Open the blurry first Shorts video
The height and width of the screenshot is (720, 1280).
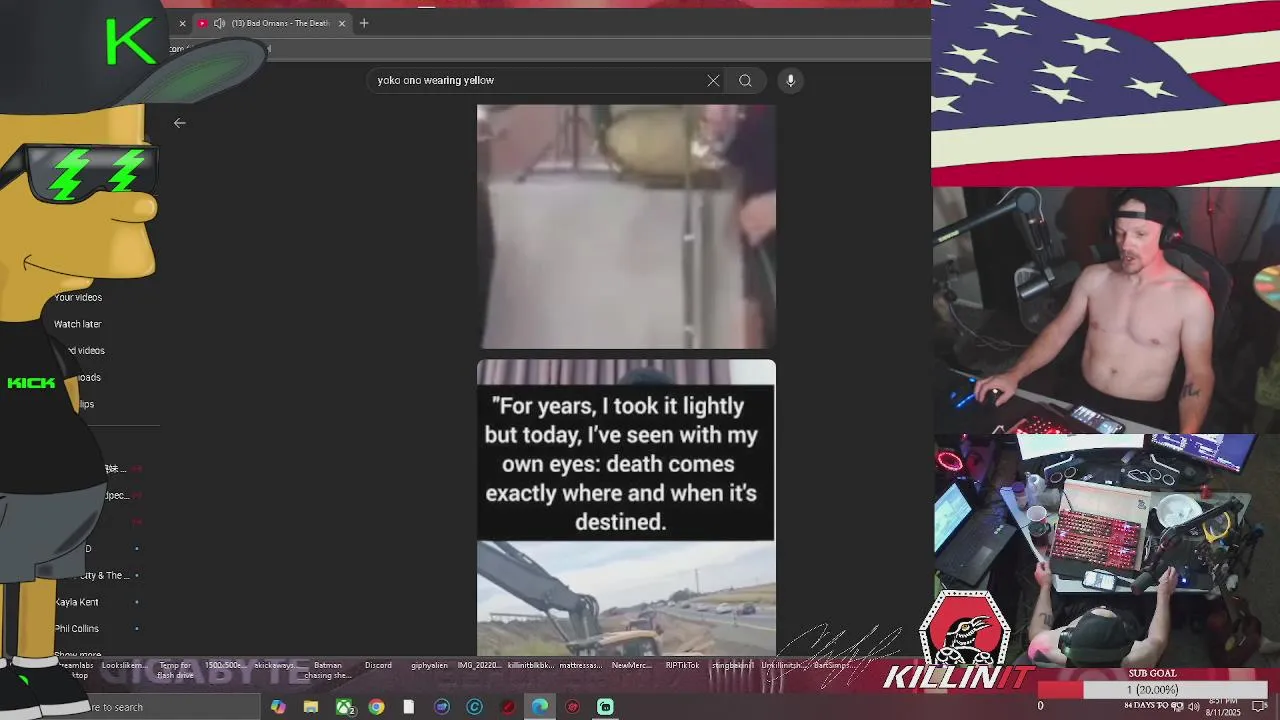626,227
